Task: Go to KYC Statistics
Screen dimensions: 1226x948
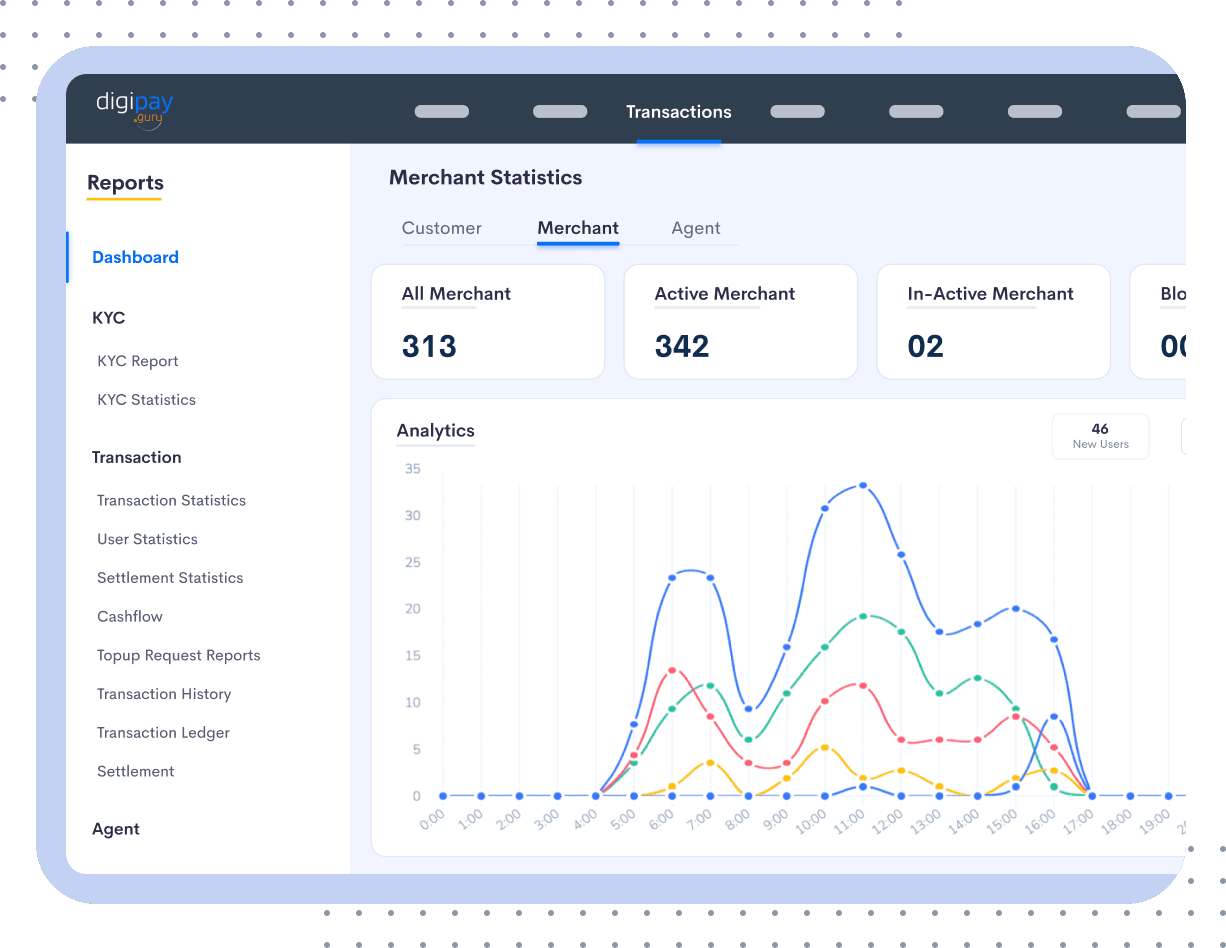Action: coord(146,400)
